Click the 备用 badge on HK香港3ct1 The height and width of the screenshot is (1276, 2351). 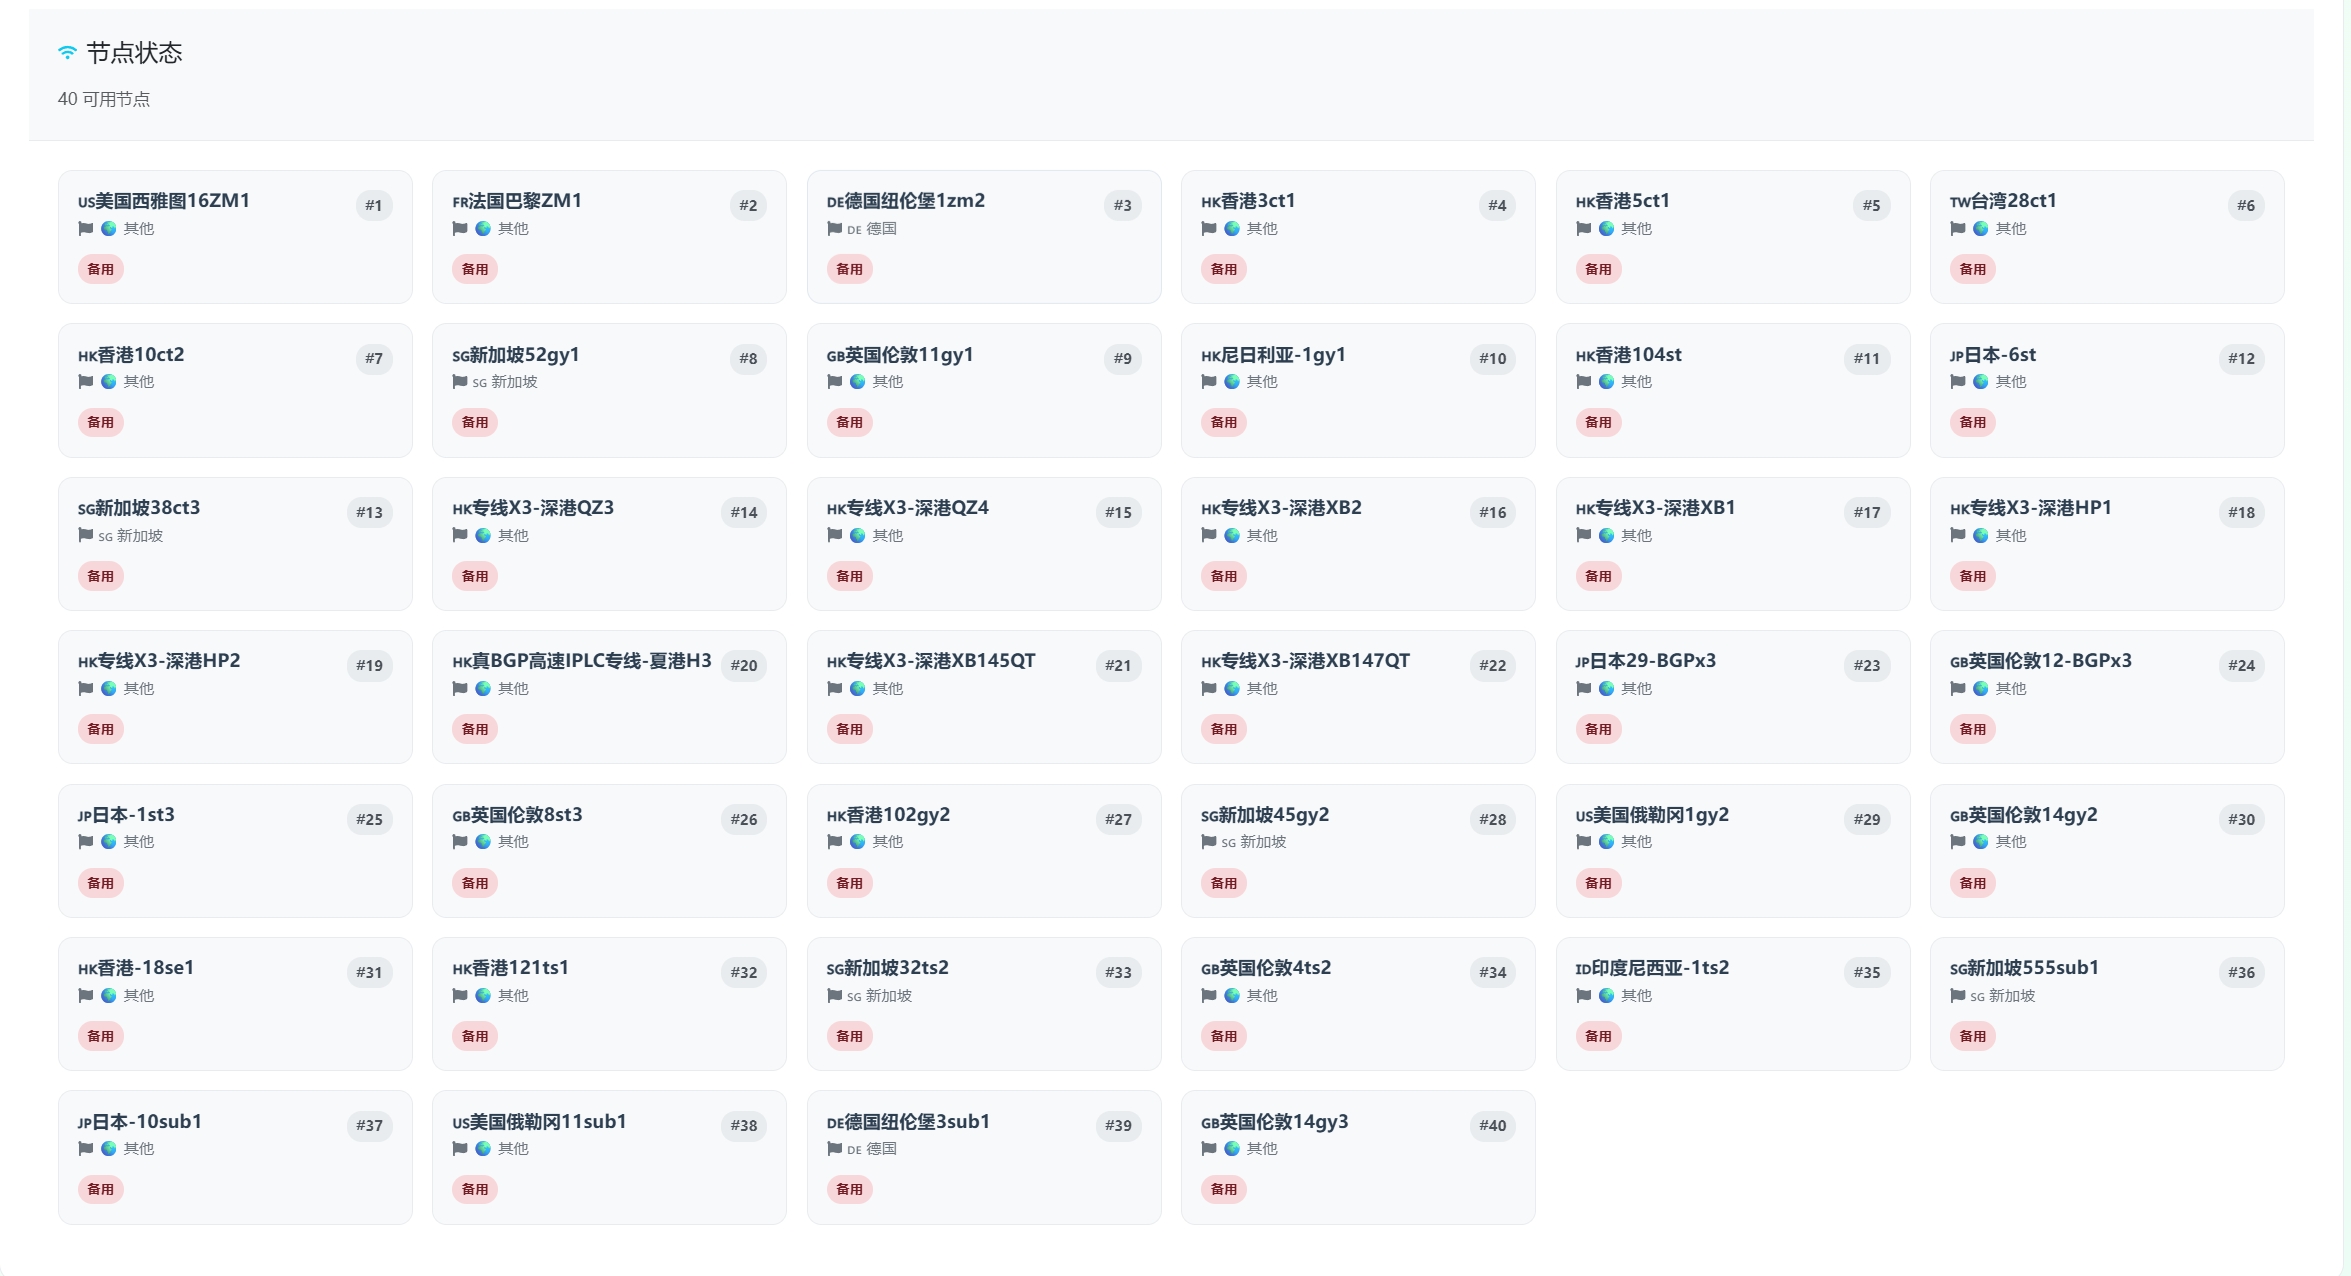(x=1224, y=269)
